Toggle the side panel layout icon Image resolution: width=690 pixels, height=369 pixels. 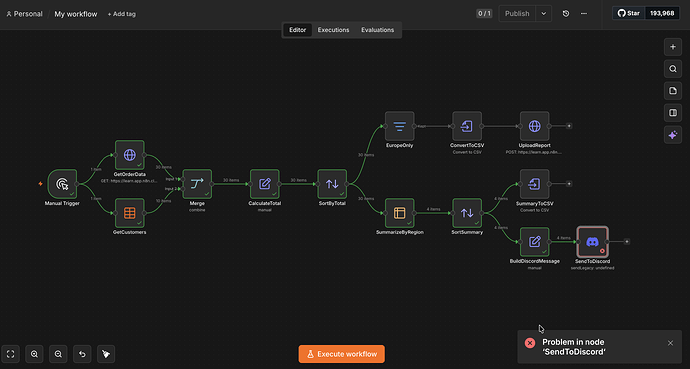672,113
